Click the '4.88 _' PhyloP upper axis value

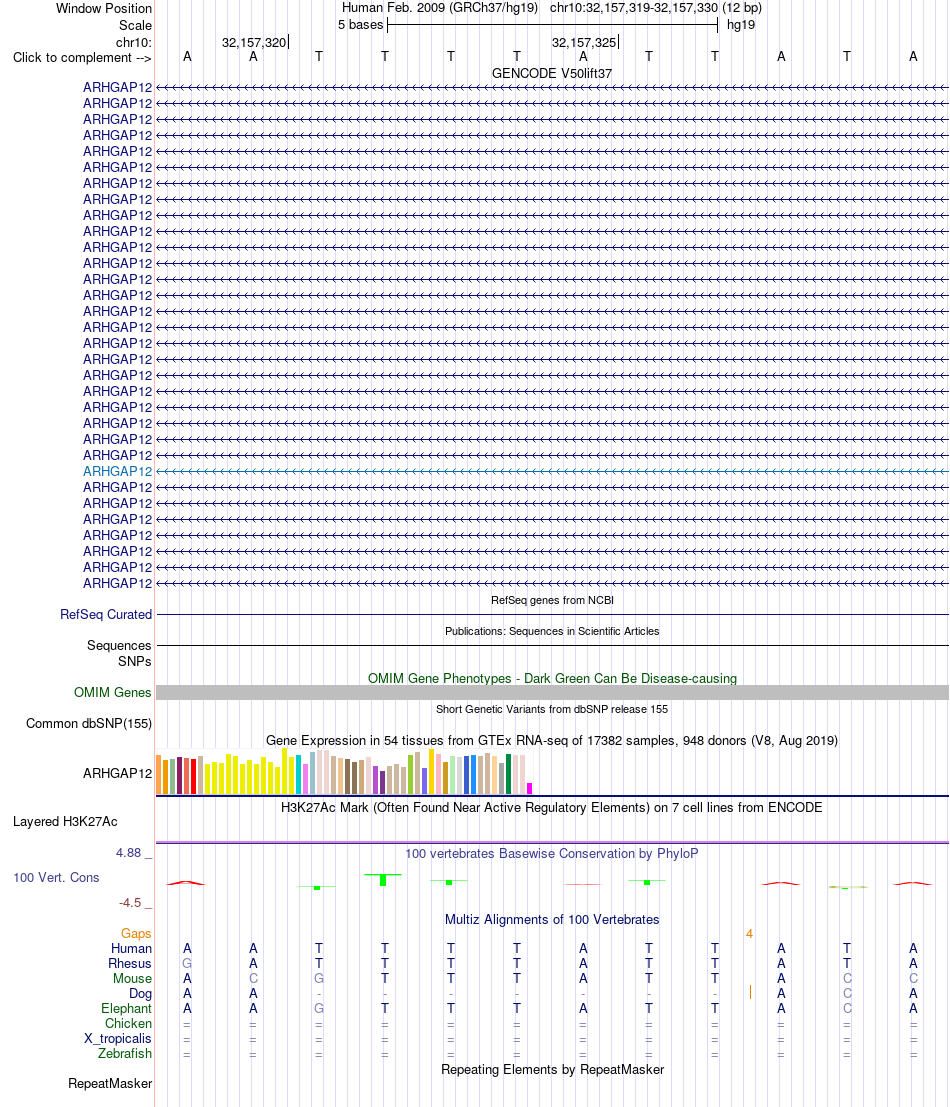(133, 853)
